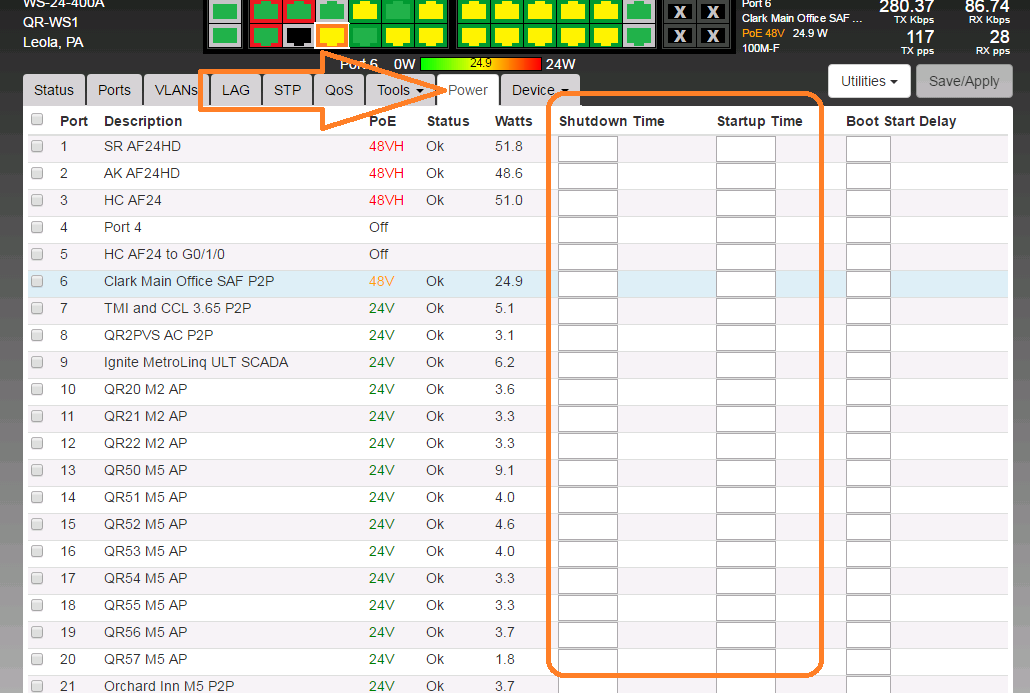Image resolution: width=1030 pixels, height=693 pixels.
Task: Click the Save/Apply button
Action: pyautogui.click(x=963, y=81)
